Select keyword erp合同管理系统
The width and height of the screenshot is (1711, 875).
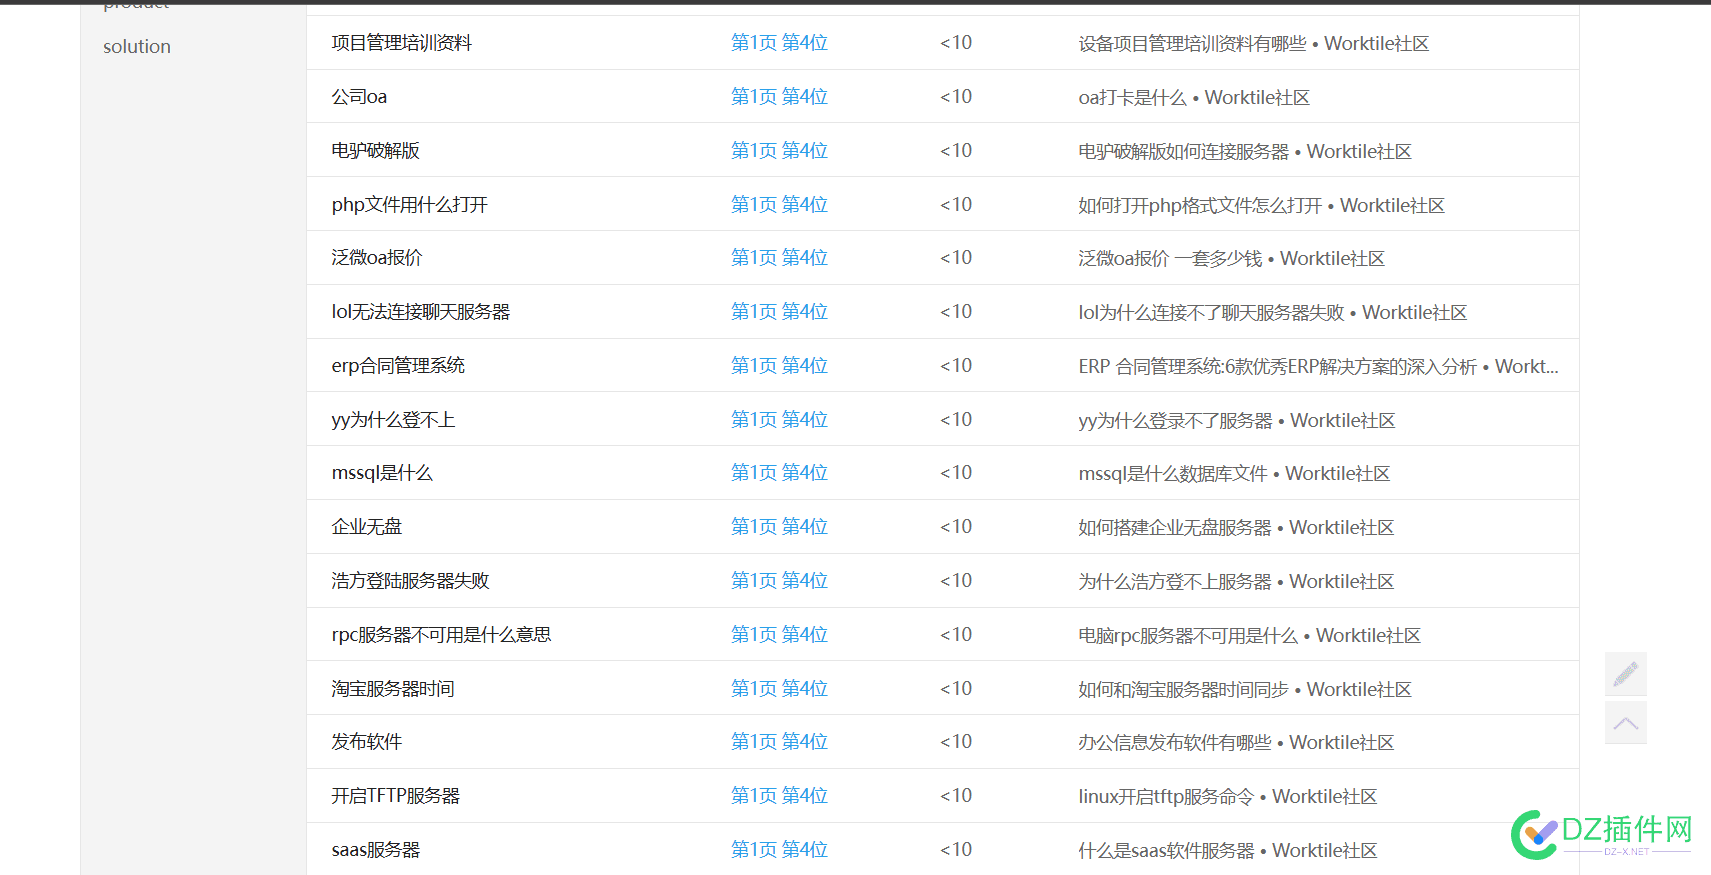coord(398,366)
